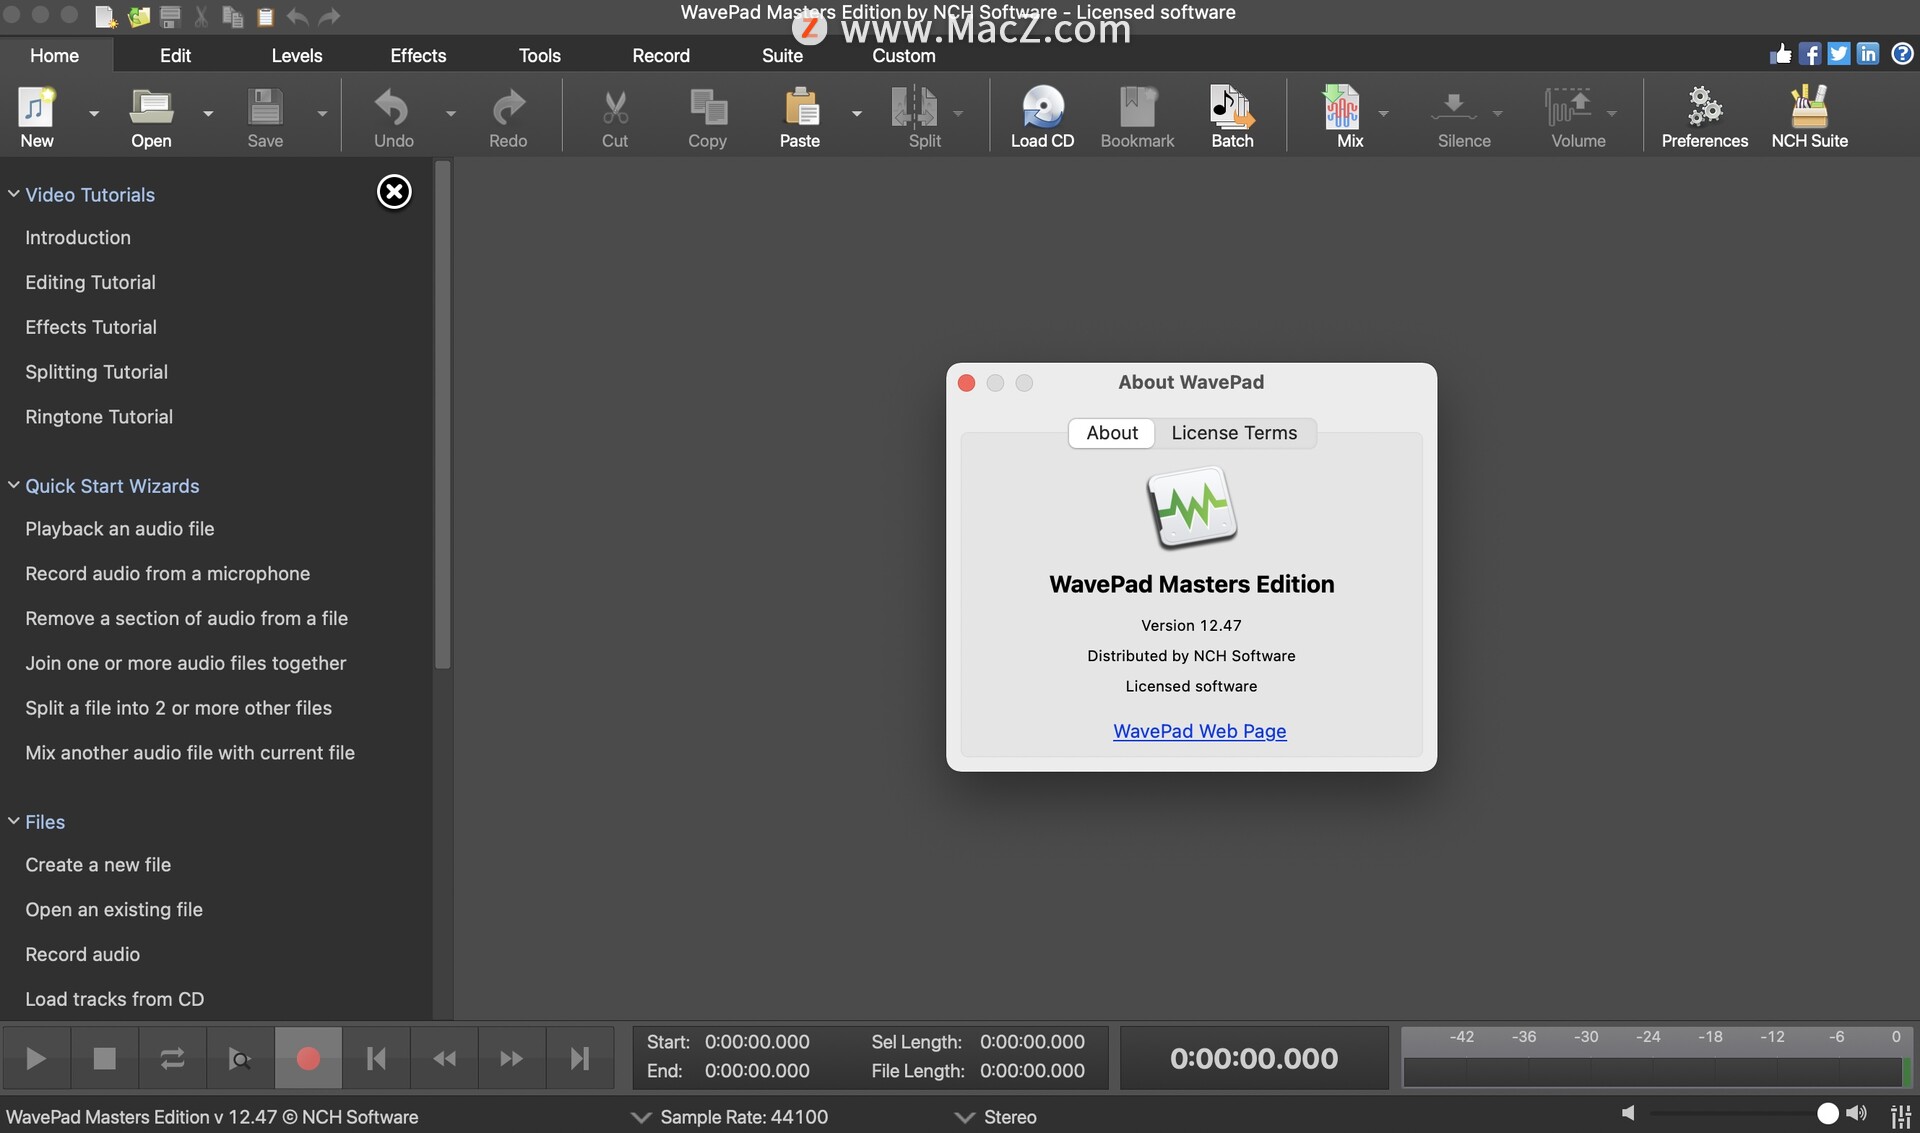Click the LinkedIn share icon
The image size is (1920, 1133).
tap(1868, 54)
